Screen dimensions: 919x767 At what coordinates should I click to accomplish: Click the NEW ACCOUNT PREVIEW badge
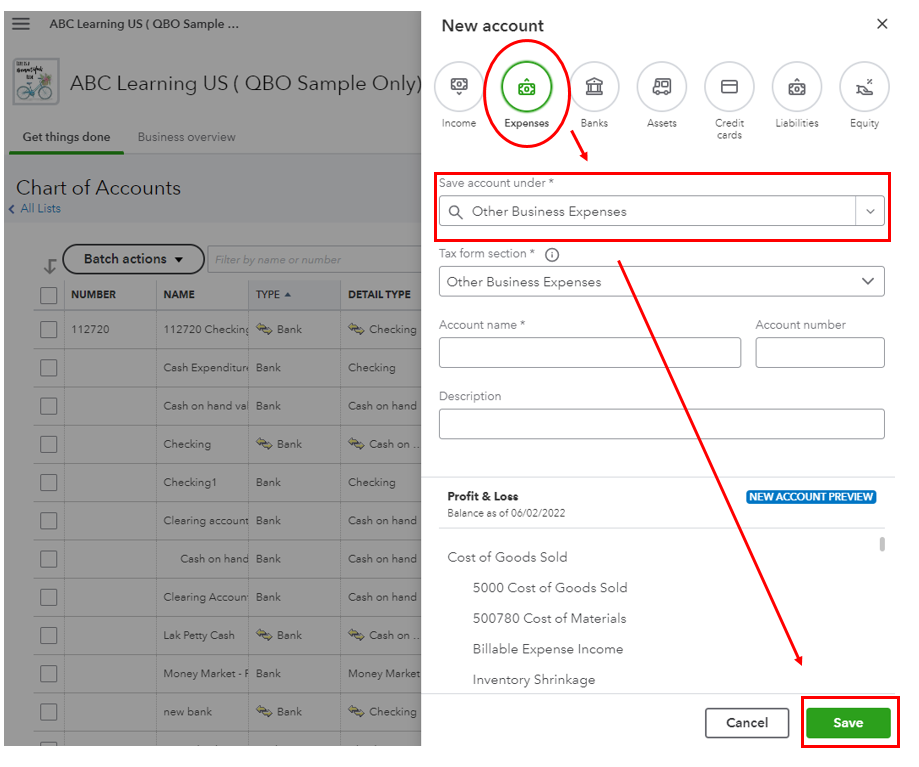pos(811,497)
